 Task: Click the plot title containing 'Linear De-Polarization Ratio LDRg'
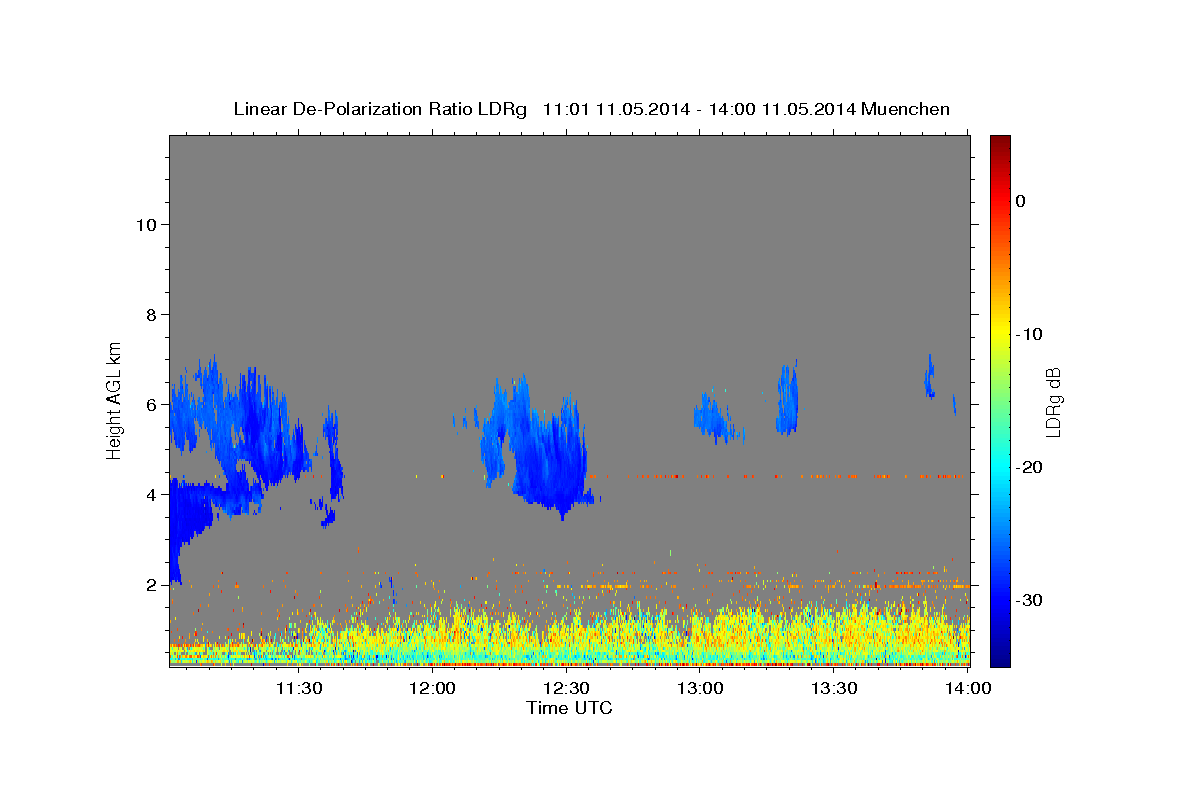pos(591,109)
